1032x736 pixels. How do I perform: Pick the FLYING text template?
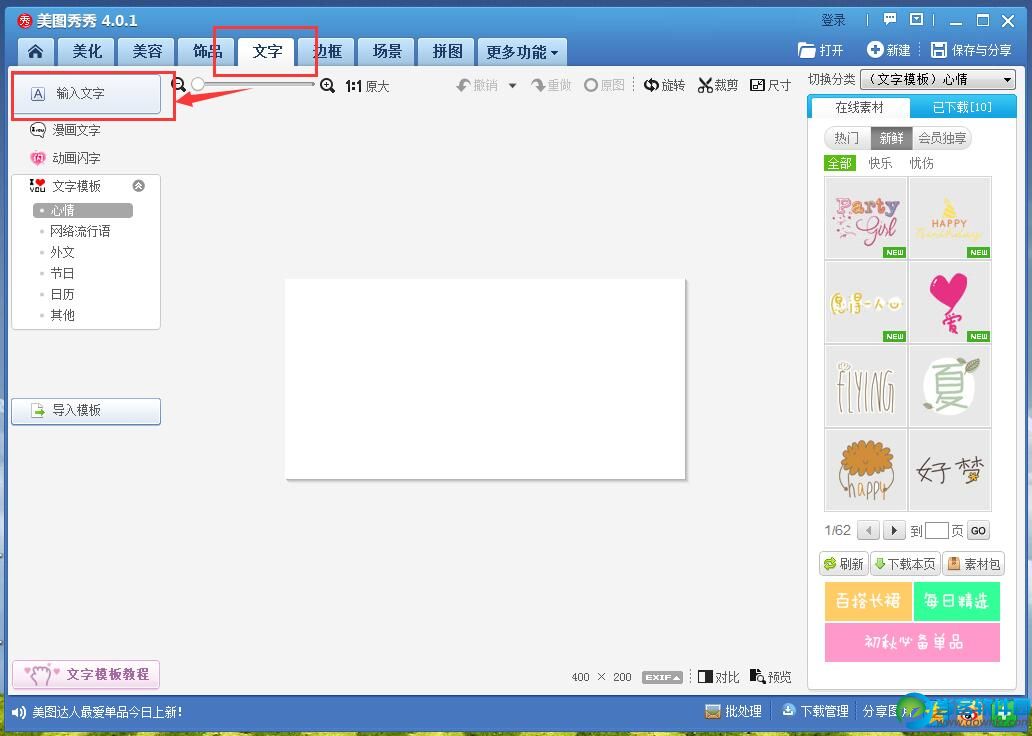click(865, 386)
